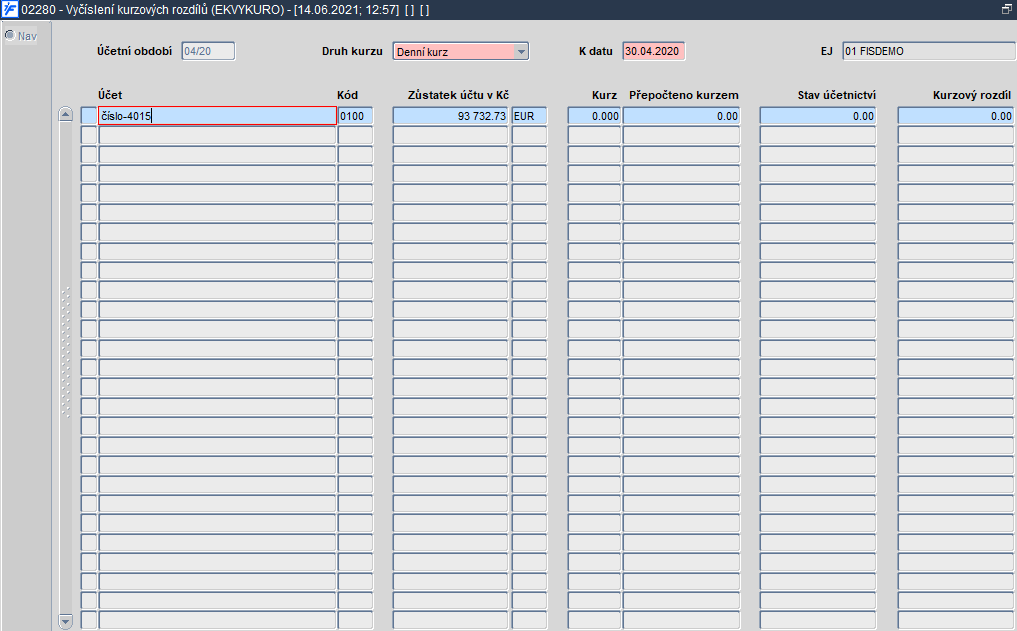Select the Nav radio button
Viewport: 1017px width, 631px height.
click(10, 35)
